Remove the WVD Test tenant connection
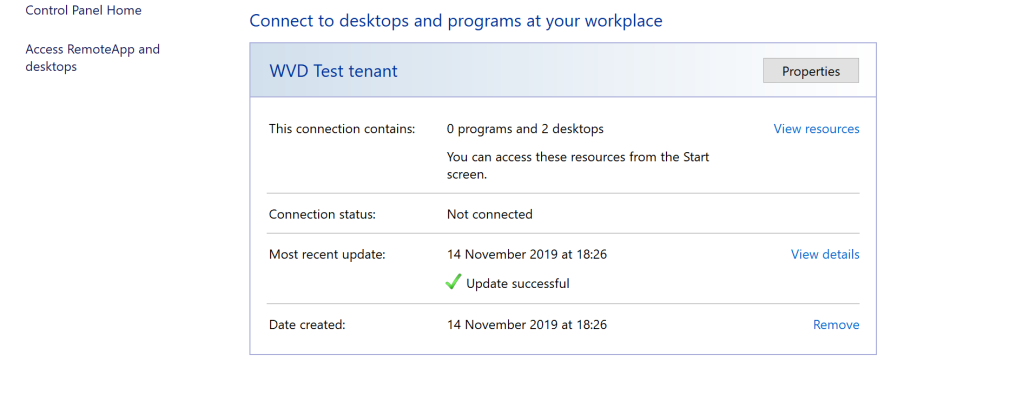 (836, 325)
